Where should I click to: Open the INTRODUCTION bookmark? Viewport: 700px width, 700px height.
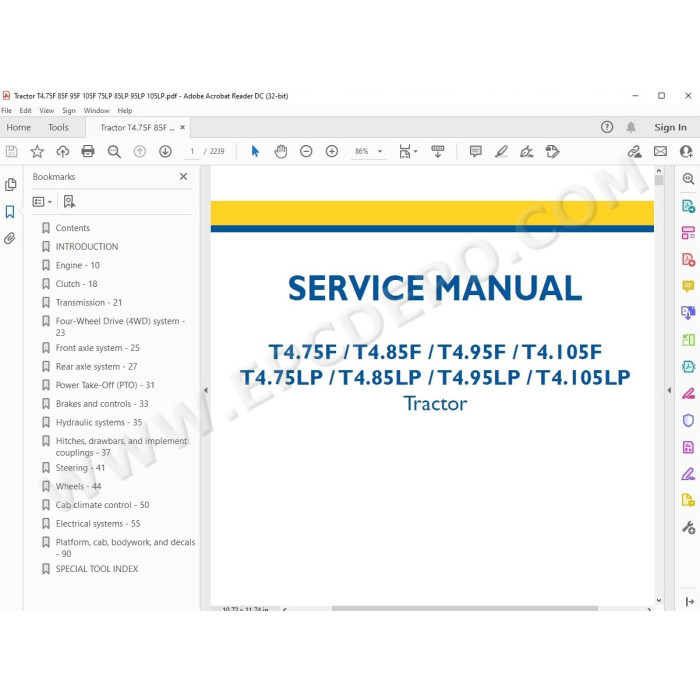[x=87, y=247]
